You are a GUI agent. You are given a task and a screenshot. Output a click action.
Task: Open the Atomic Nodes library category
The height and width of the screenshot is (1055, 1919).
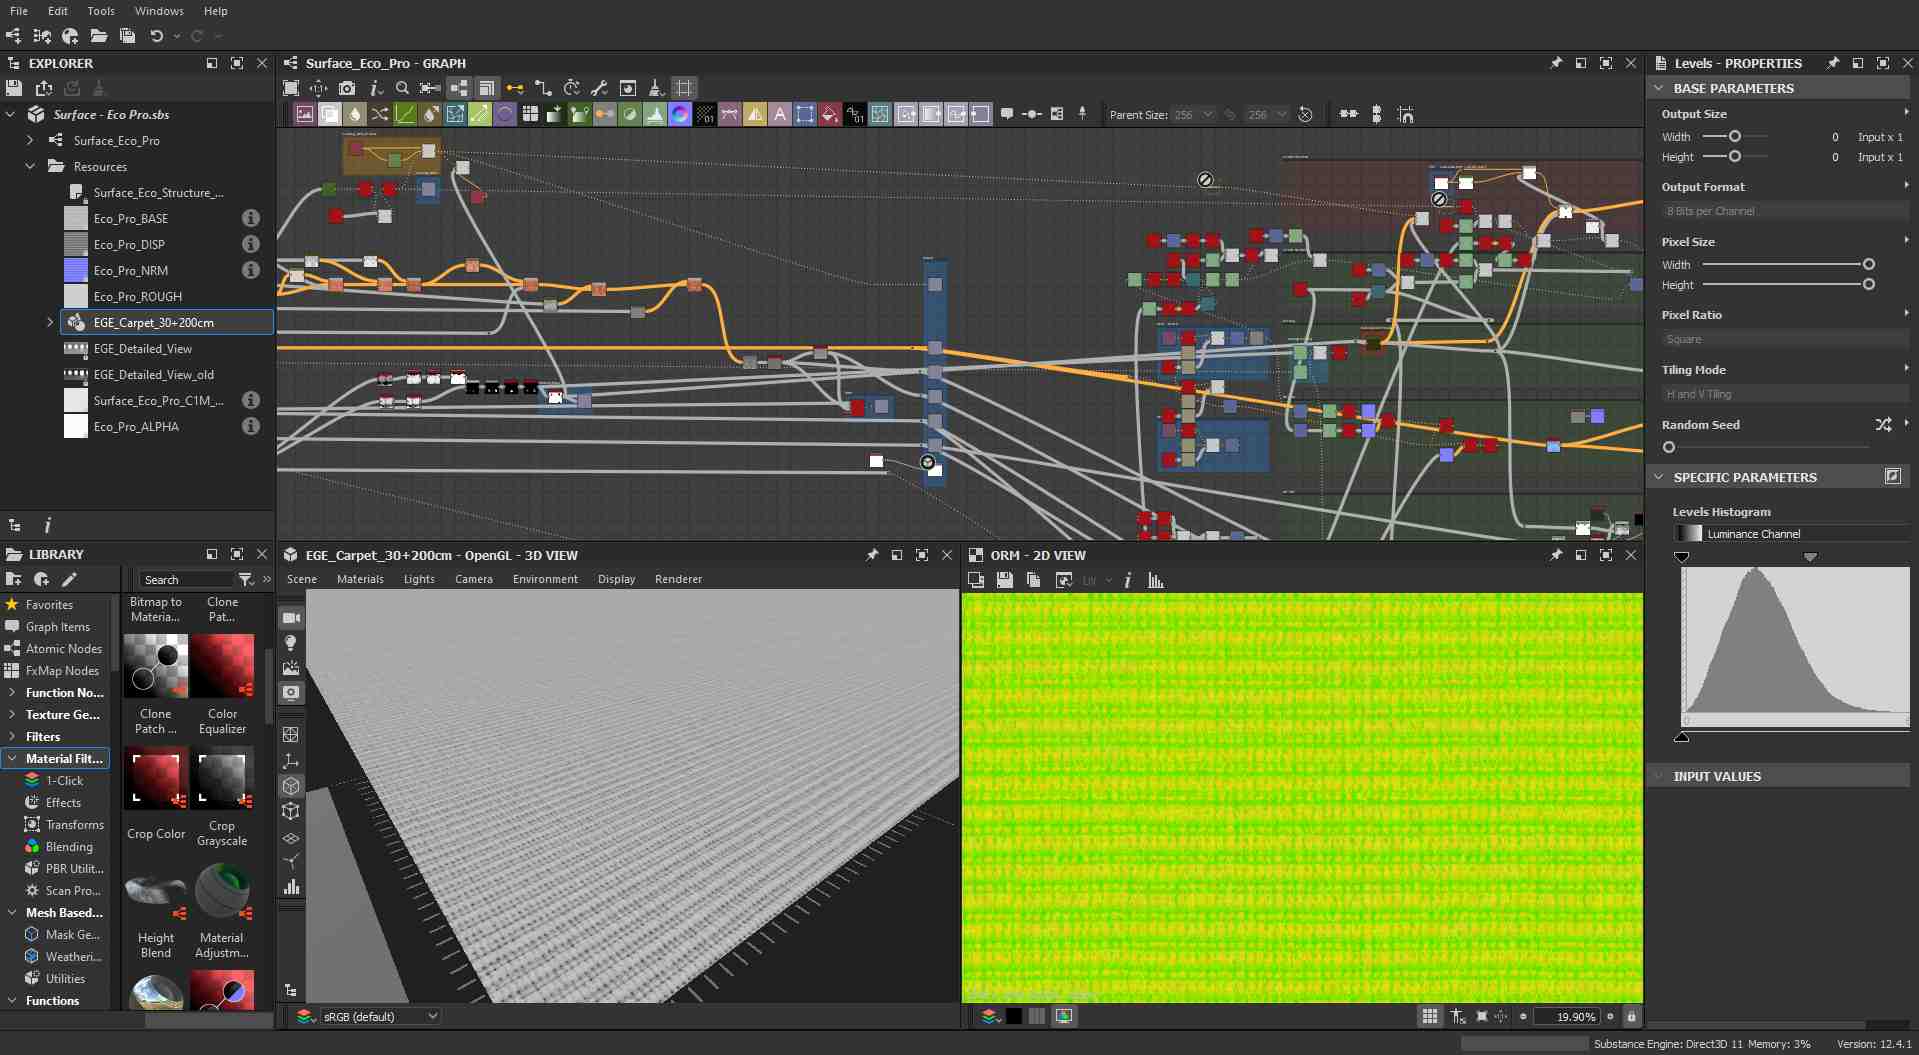63,649
